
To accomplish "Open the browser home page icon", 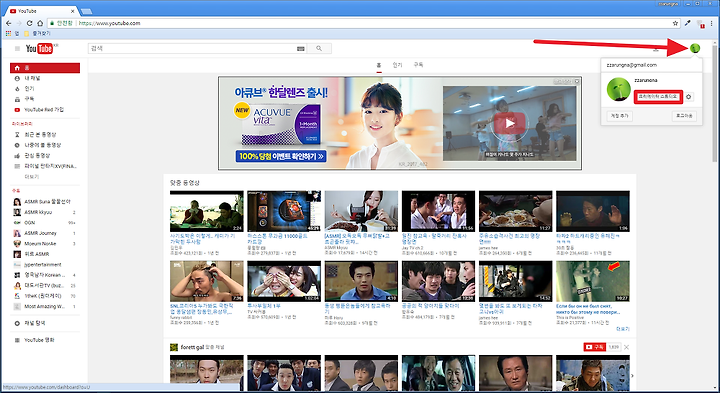I will pos(40,23).
